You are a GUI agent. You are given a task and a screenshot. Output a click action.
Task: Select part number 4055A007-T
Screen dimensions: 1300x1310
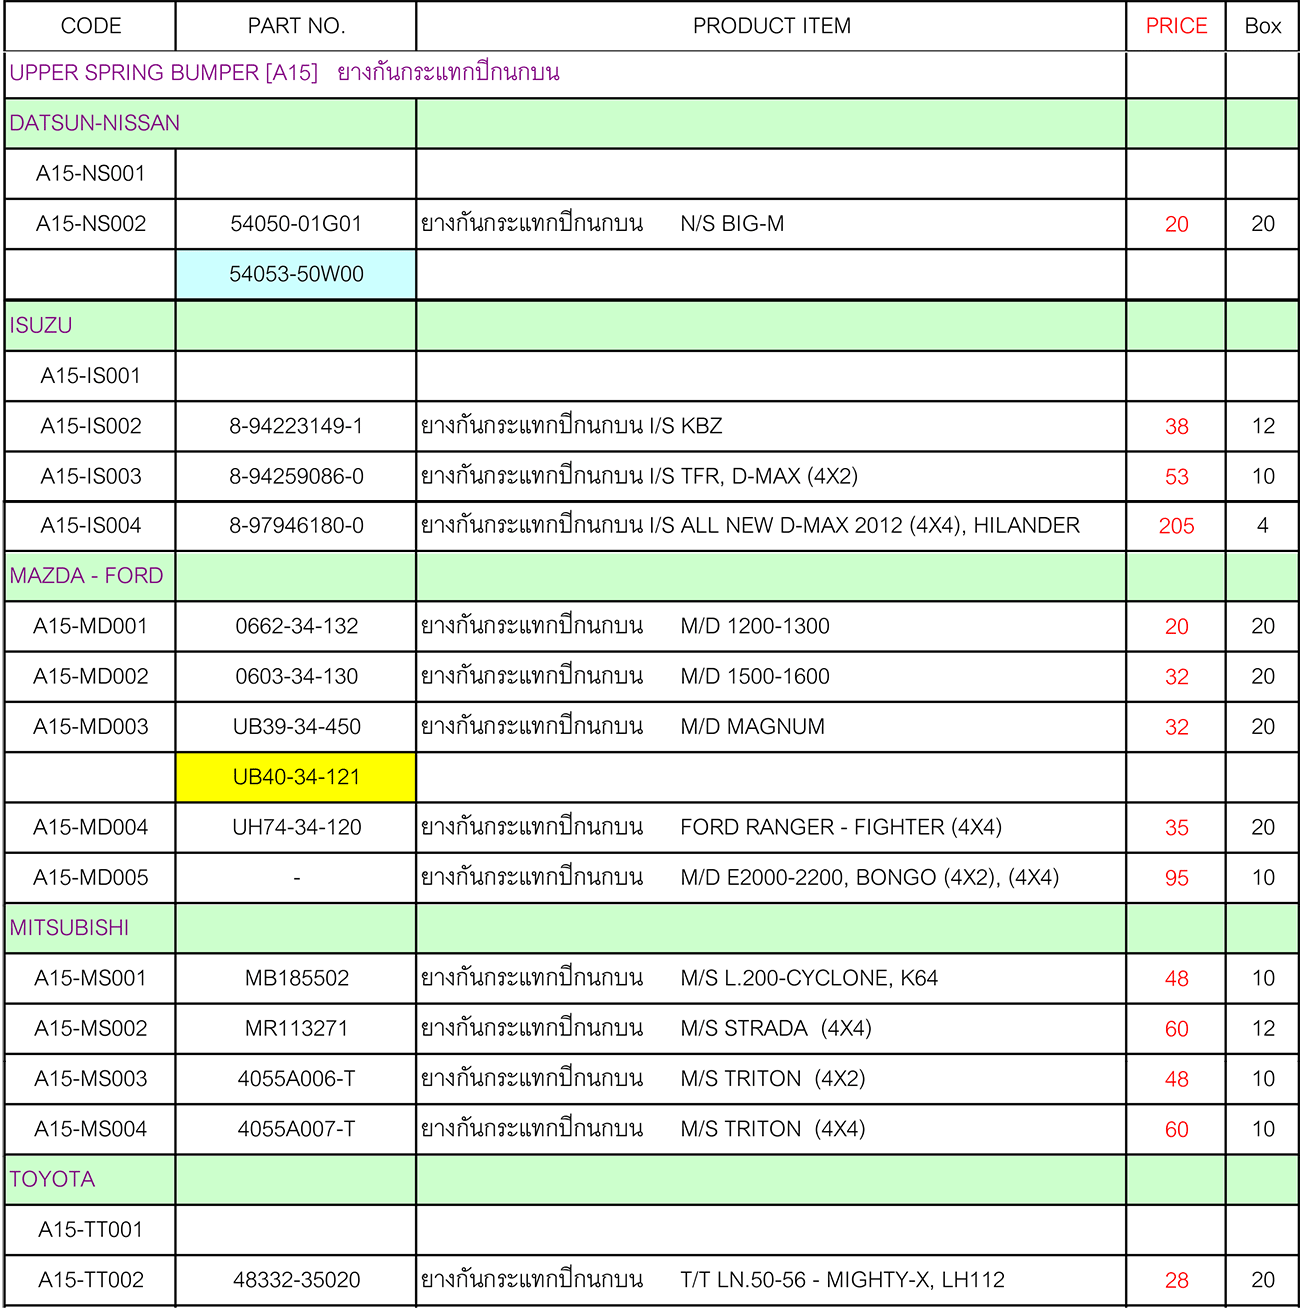pos(296,1129)
